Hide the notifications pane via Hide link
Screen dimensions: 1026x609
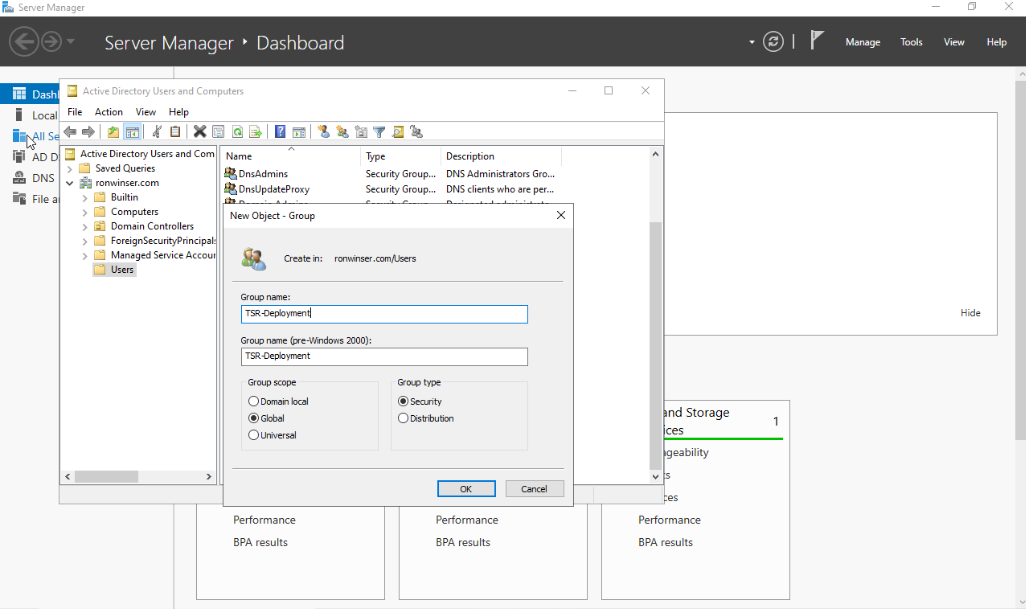click(x=969, y=312)
